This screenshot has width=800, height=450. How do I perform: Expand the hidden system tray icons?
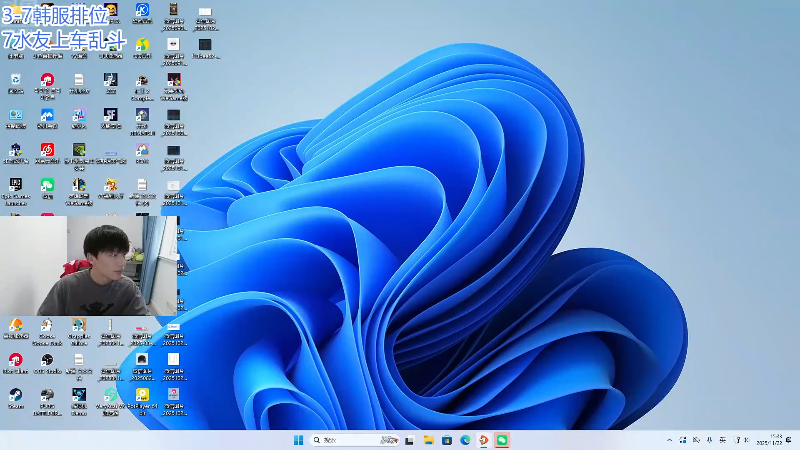(670, 440)
